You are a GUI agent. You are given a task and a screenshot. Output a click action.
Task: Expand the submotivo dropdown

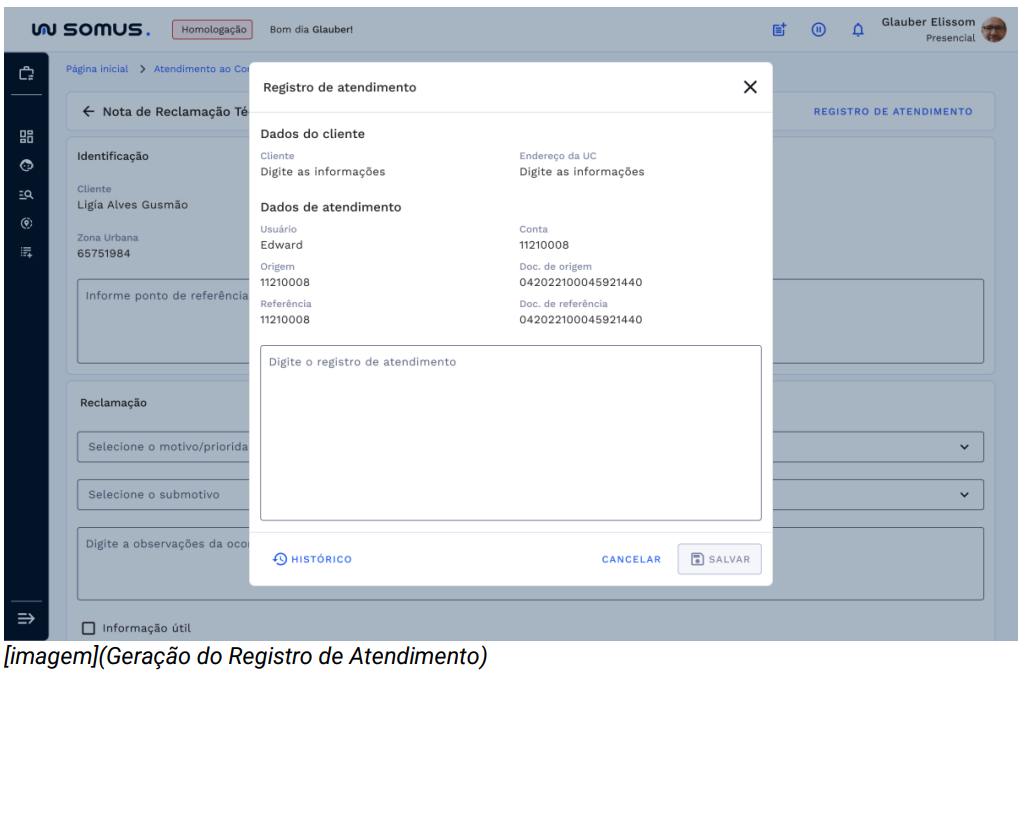[x=964, y=494]
